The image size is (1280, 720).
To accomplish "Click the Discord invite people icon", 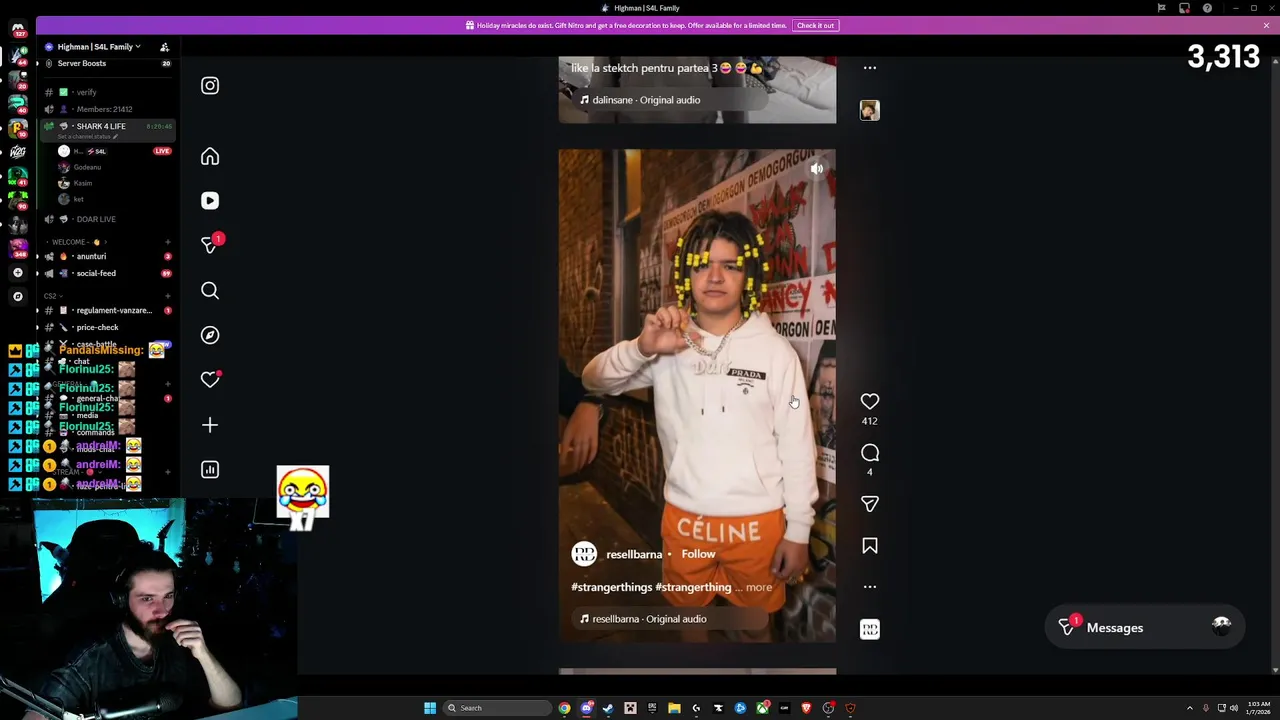I will [164, 47].
